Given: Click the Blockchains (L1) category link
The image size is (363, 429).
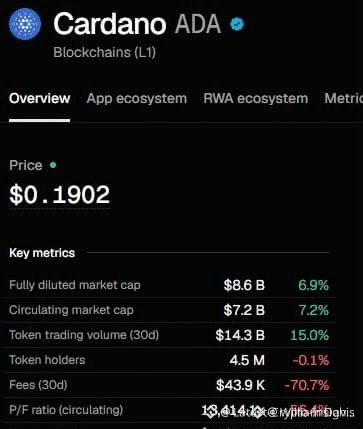Looking at the screenshot, I should tap(104, 53).
